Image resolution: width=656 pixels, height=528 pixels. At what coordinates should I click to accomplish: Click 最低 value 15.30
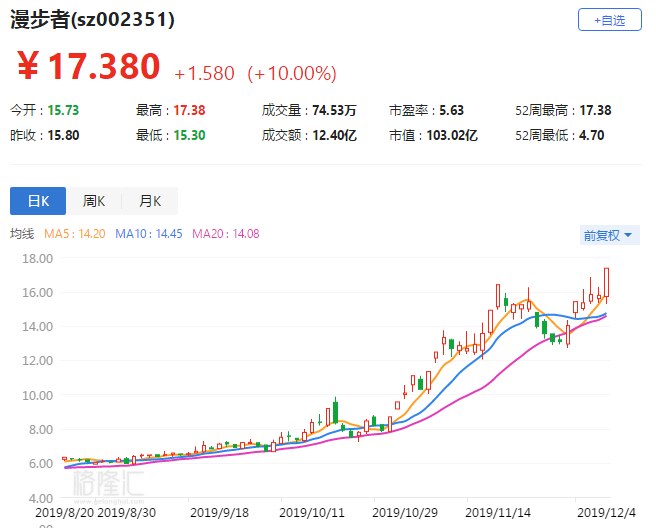click(189, 135)
